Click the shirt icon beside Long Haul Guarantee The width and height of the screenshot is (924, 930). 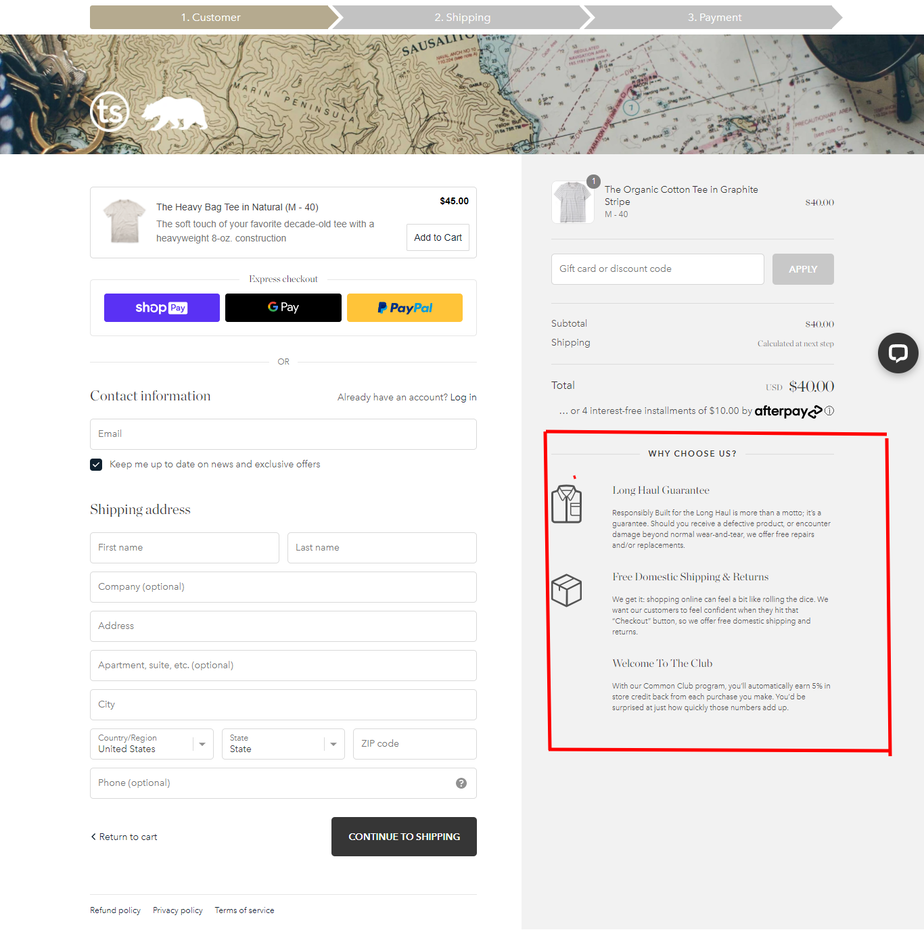pos(566,504)
